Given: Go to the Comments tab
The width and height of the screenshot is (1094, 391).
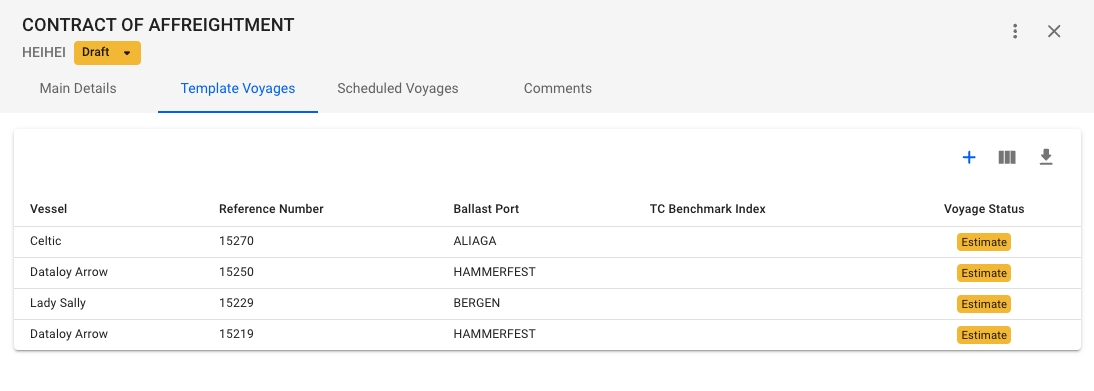Looking at the screenshot, I should (x=557, y=89).
